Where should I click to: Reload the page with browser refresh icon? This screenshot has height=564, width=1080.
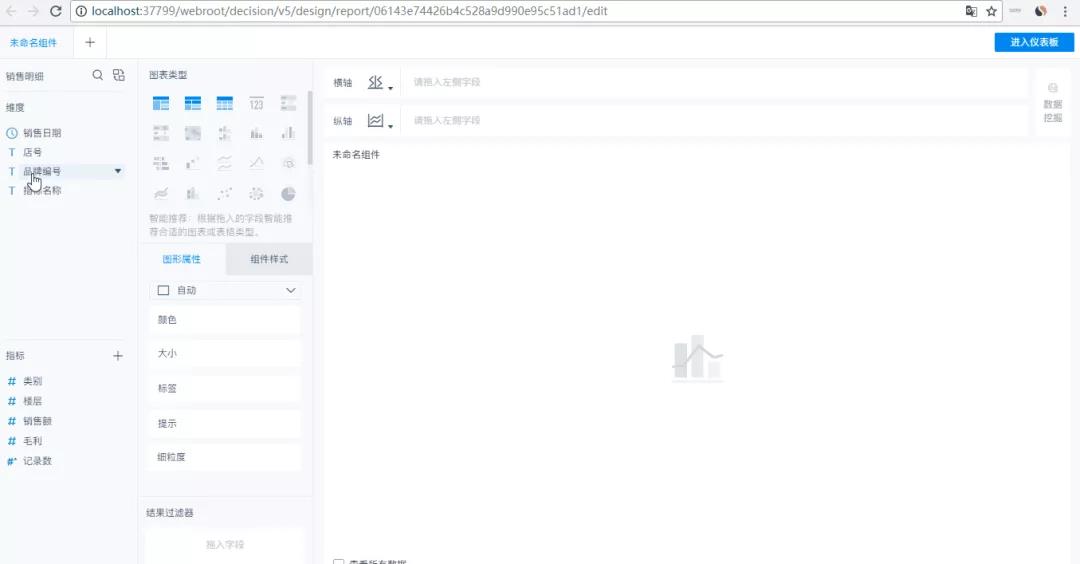tap(55, 11)
